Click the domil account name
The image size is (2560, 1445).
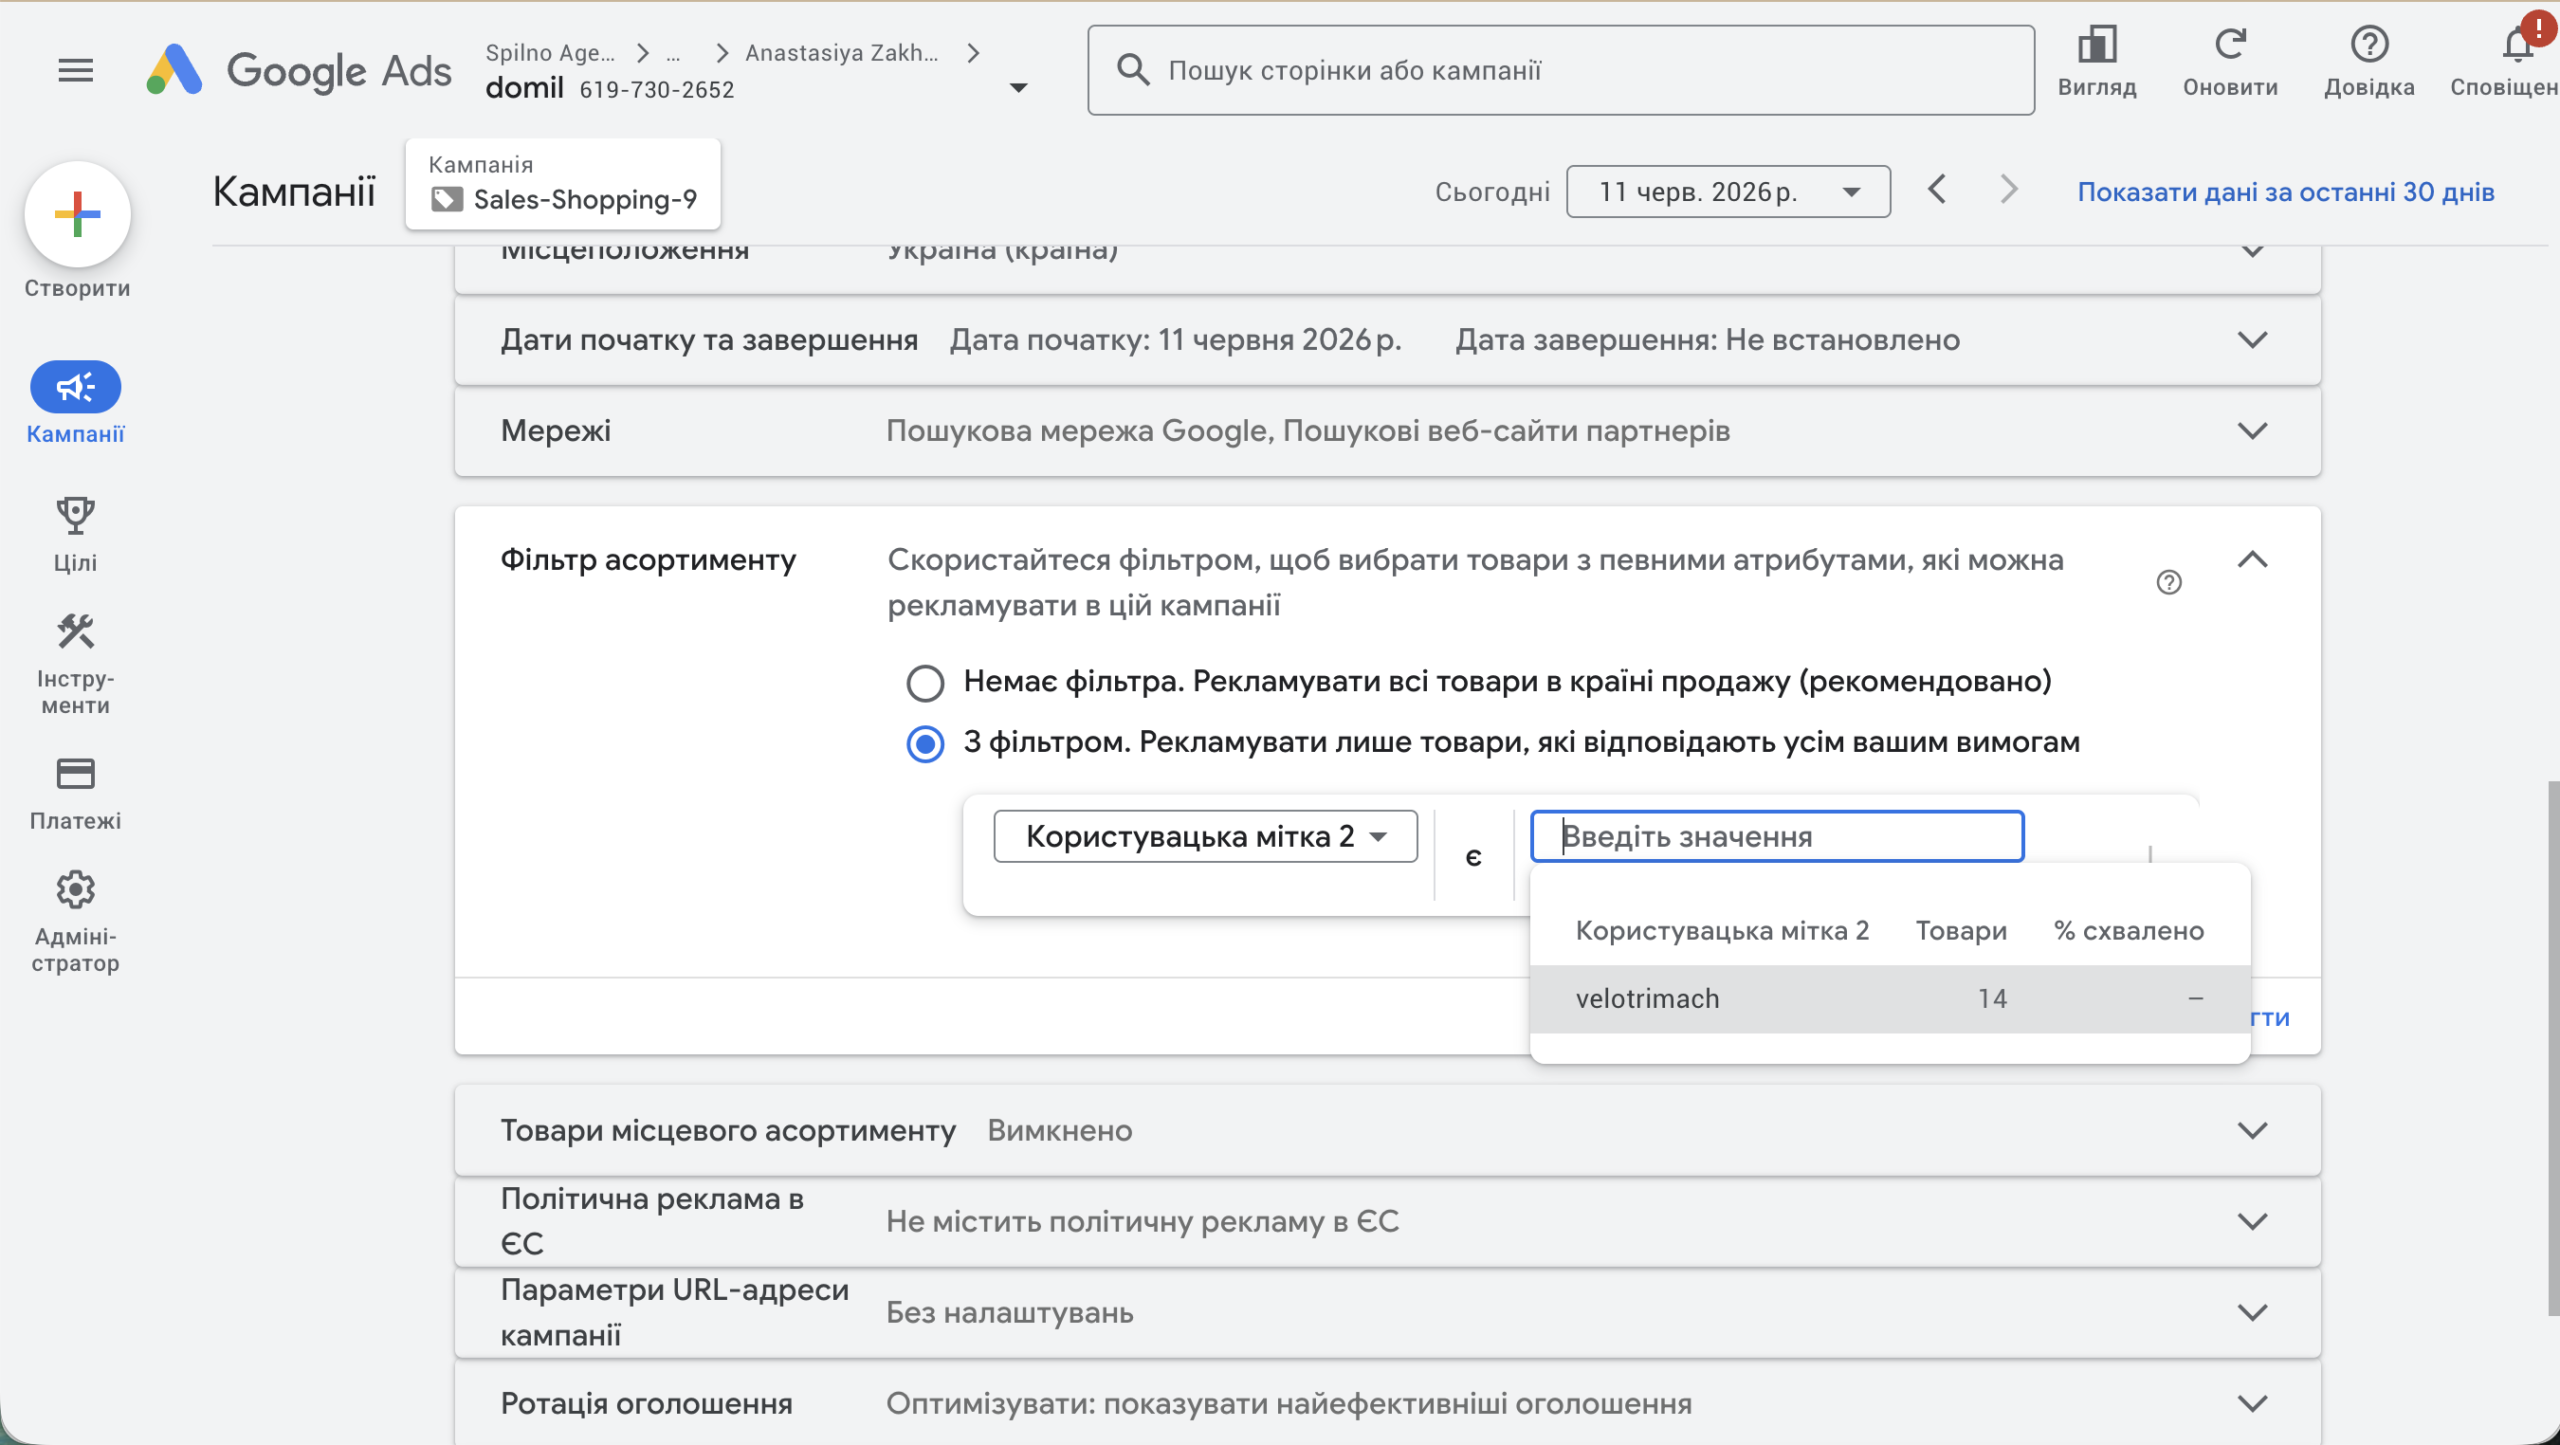click(525, 89)
